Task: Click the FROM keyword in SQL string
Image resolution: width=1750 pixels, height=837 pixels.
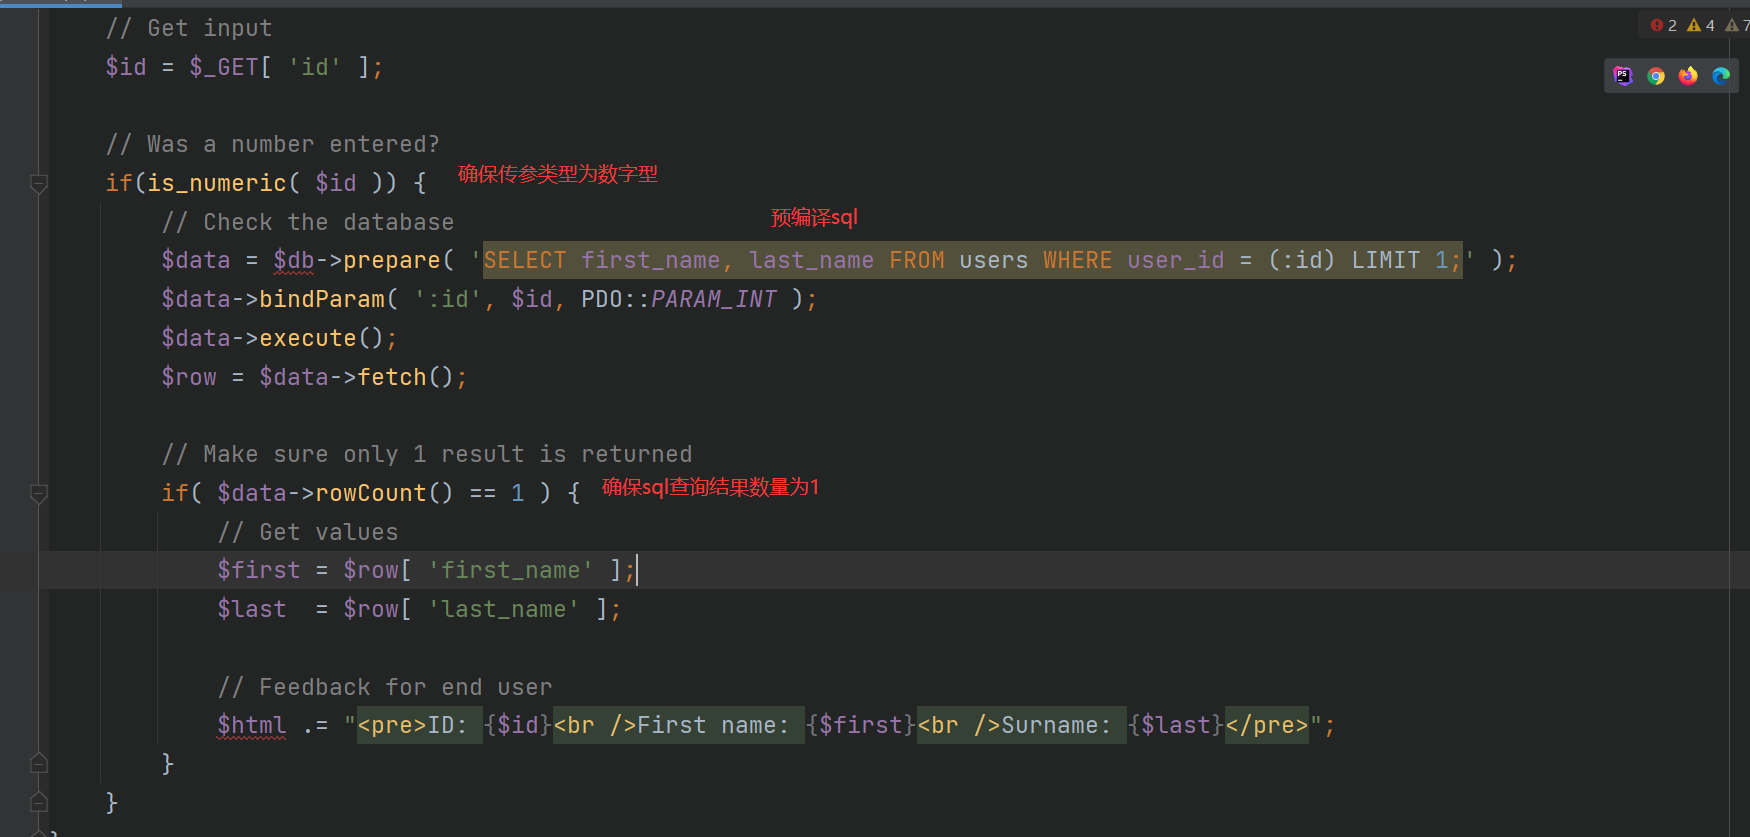Action: click(x=917, y=260)
